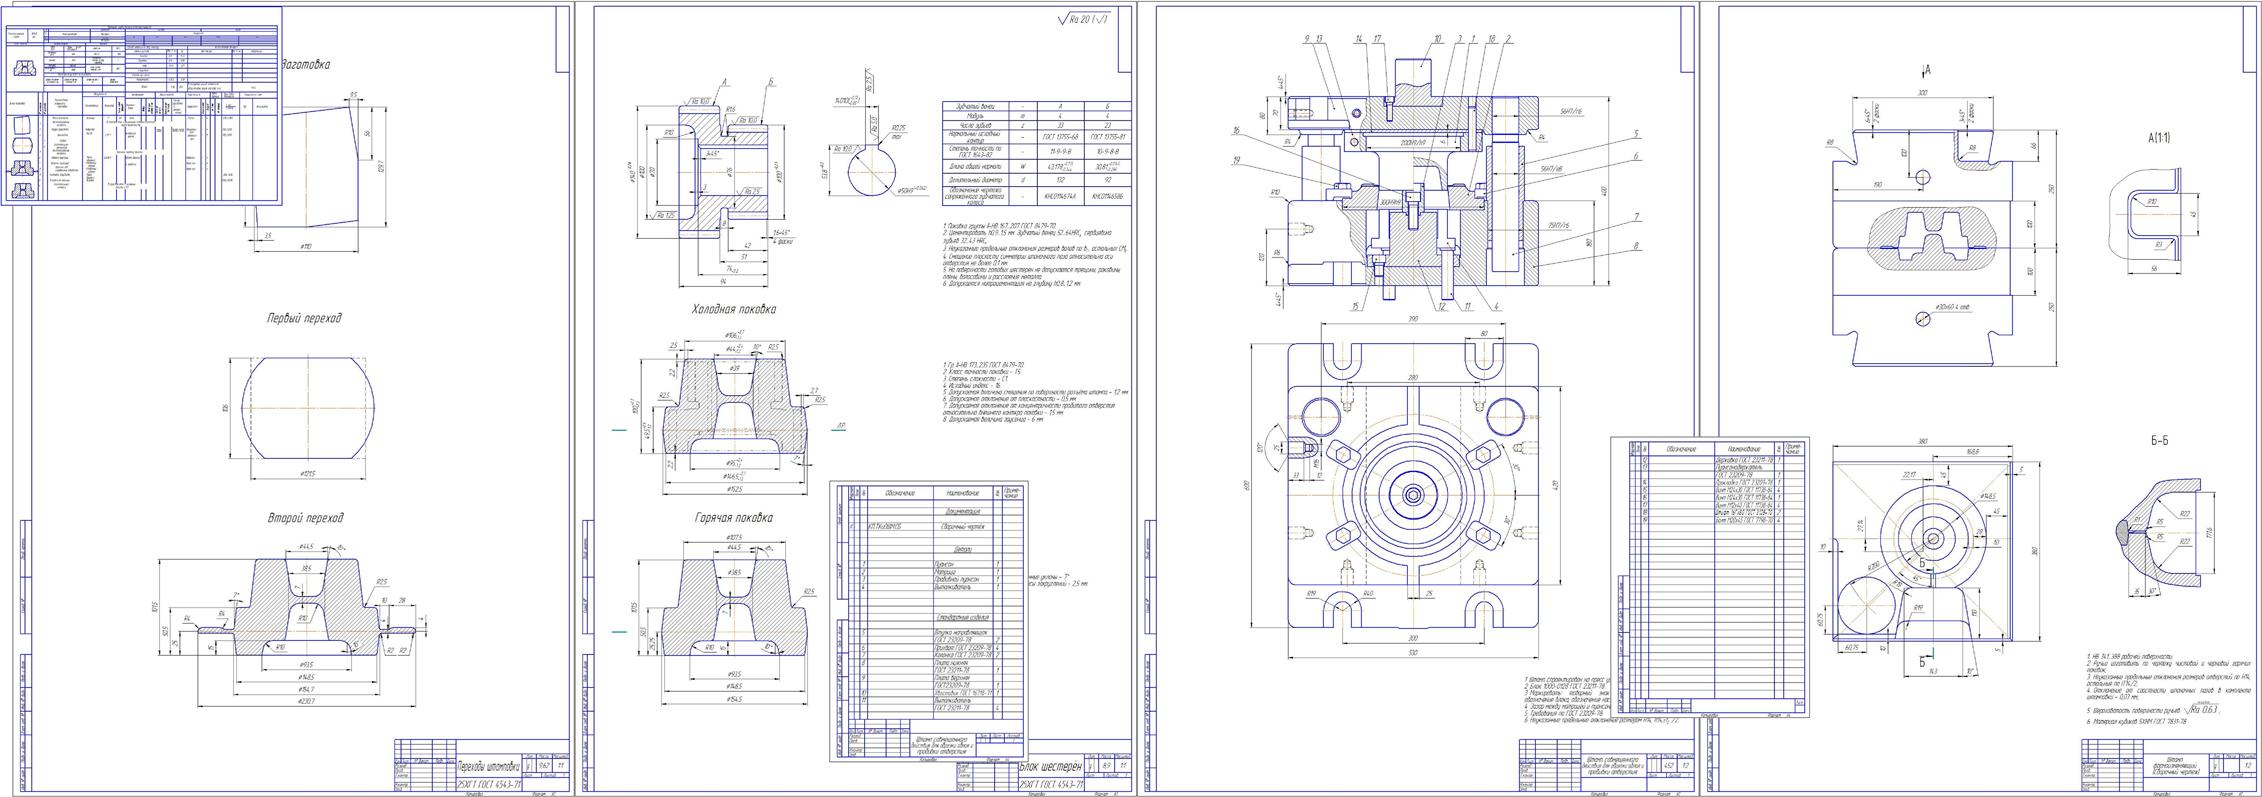
Task: Select the "Заготовка" view heading
Action: tap(305, 65)
